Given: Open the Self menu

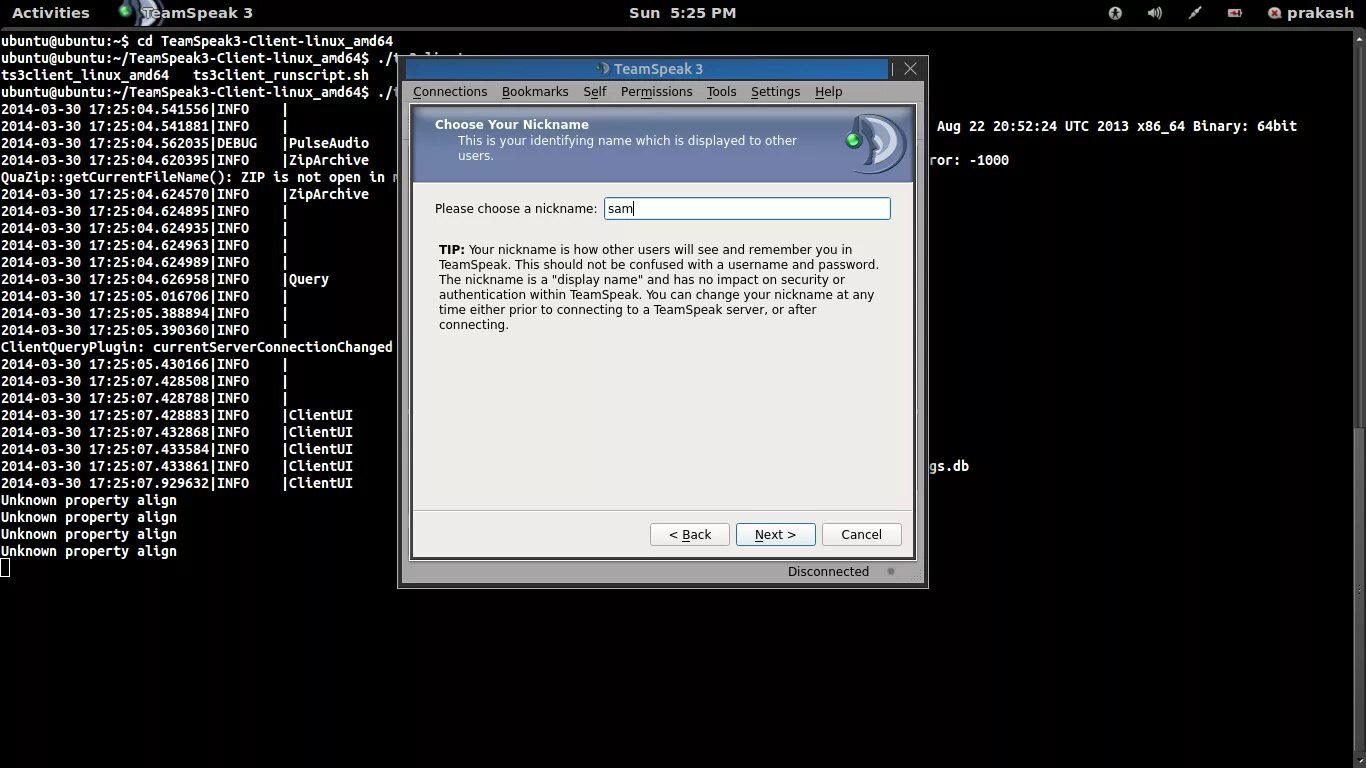Looking at the screenshot, I should (595, 92).
